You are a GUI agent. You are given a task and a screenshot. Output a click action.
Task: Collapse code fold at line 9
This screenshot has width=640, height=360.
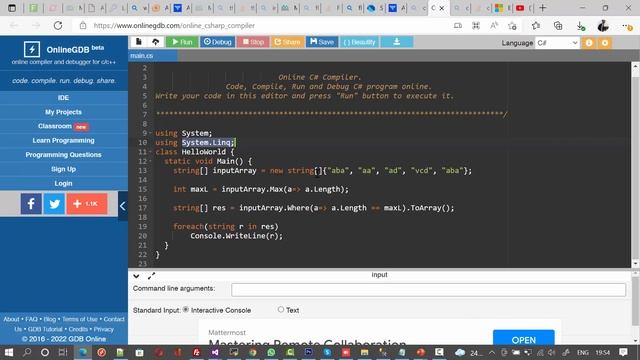click(x=150, y=133)
